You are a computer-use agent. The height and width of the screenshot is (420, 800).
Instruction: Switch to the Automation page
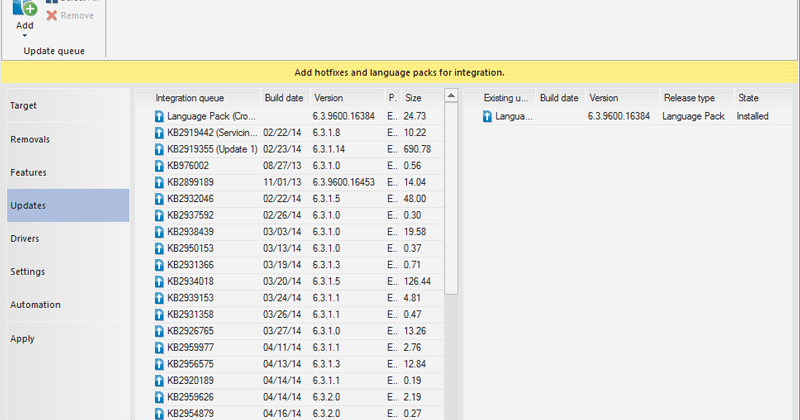pyautogui.click(x=68, y=305)
